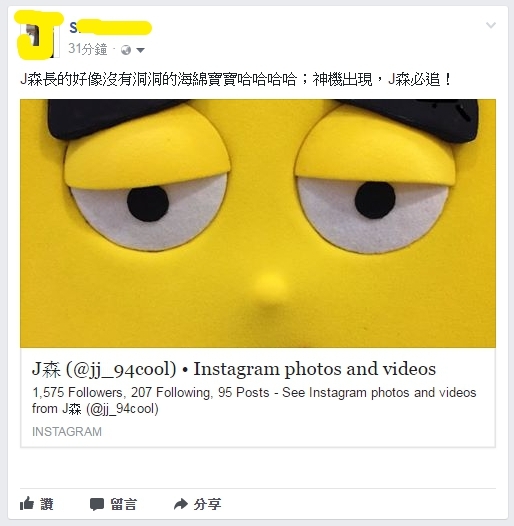The width and height of the screenshot is (514, 526).
Task: Open the privacy audience dropdown arrow
Action: (x=141, y=50)
